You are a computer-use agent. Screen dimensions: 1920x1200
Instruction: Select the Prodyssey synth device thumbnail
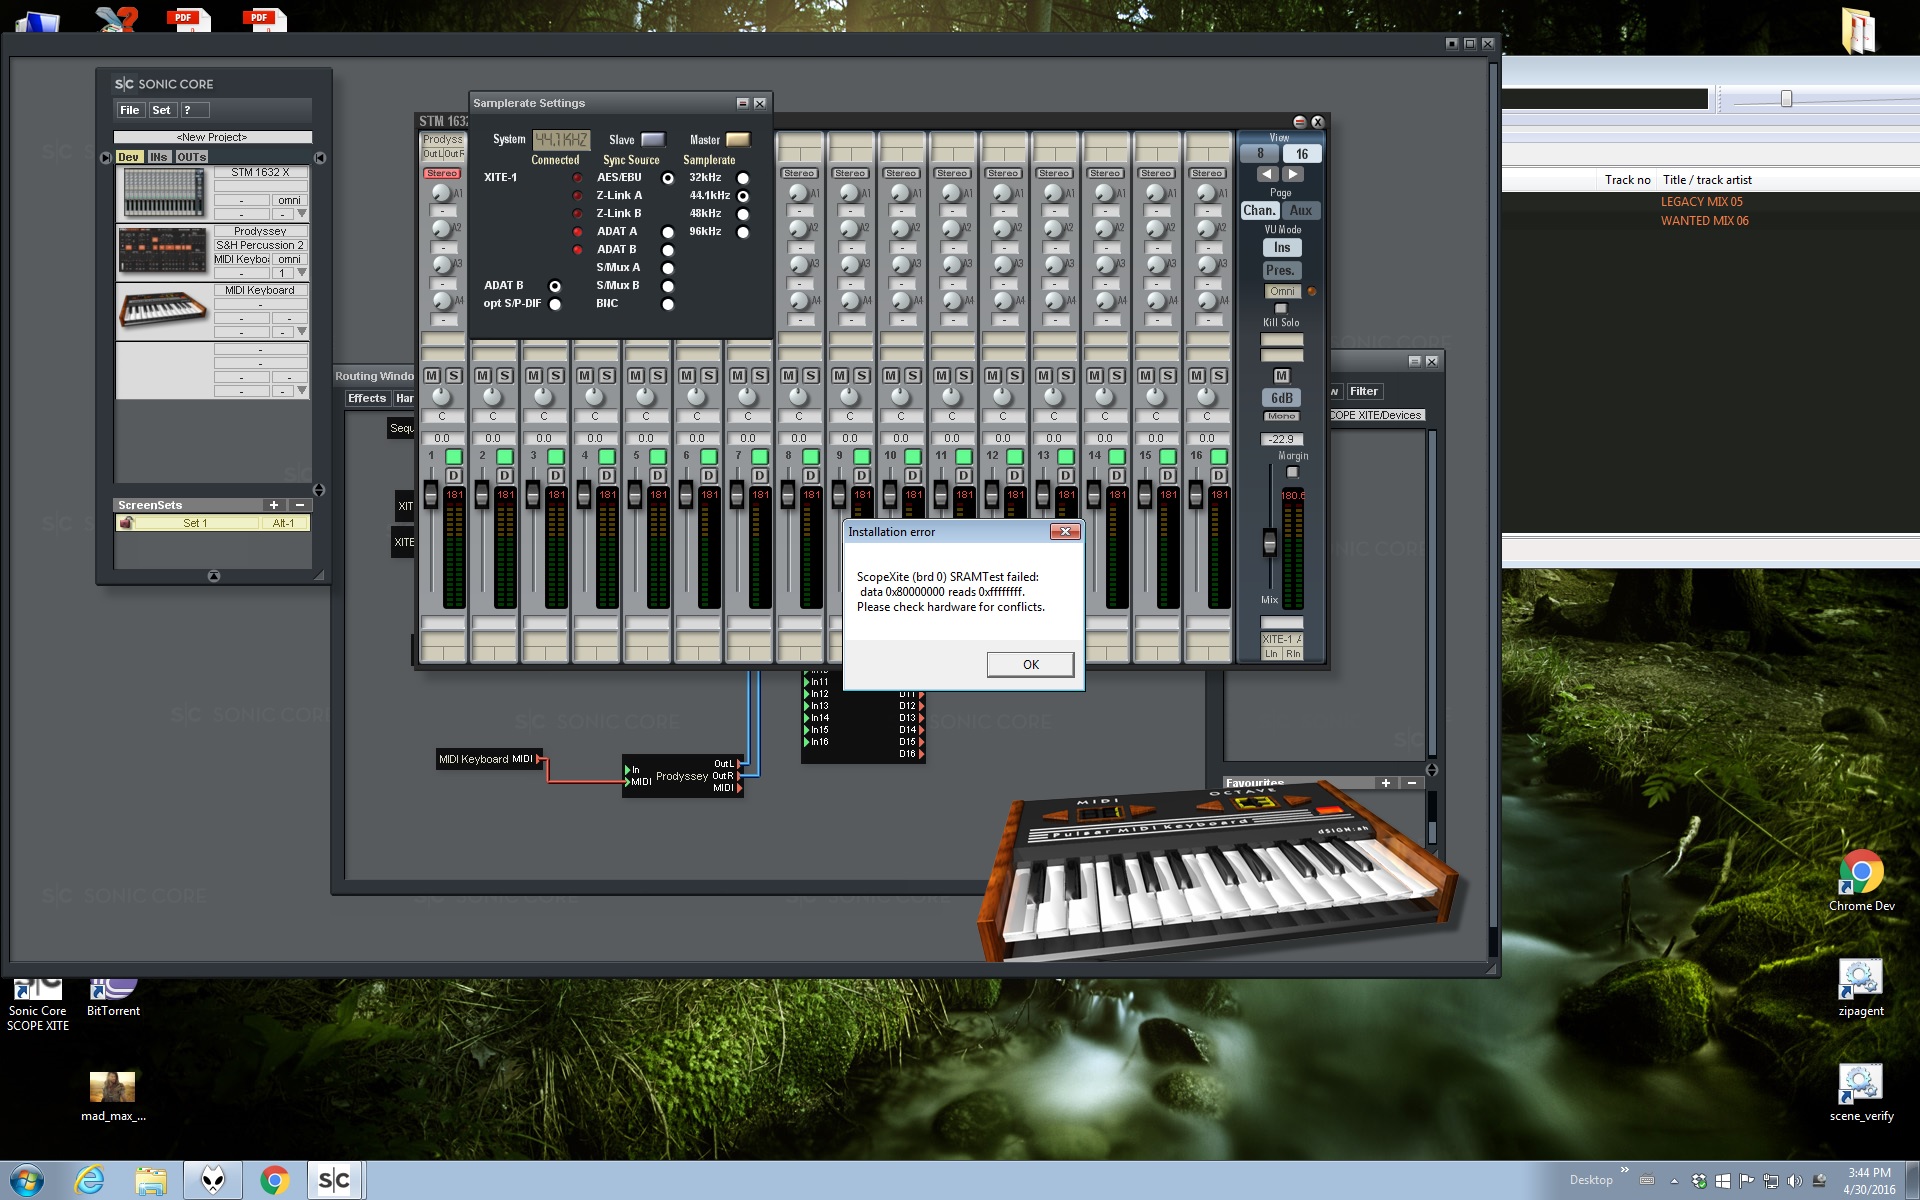(x=163, y=251)
